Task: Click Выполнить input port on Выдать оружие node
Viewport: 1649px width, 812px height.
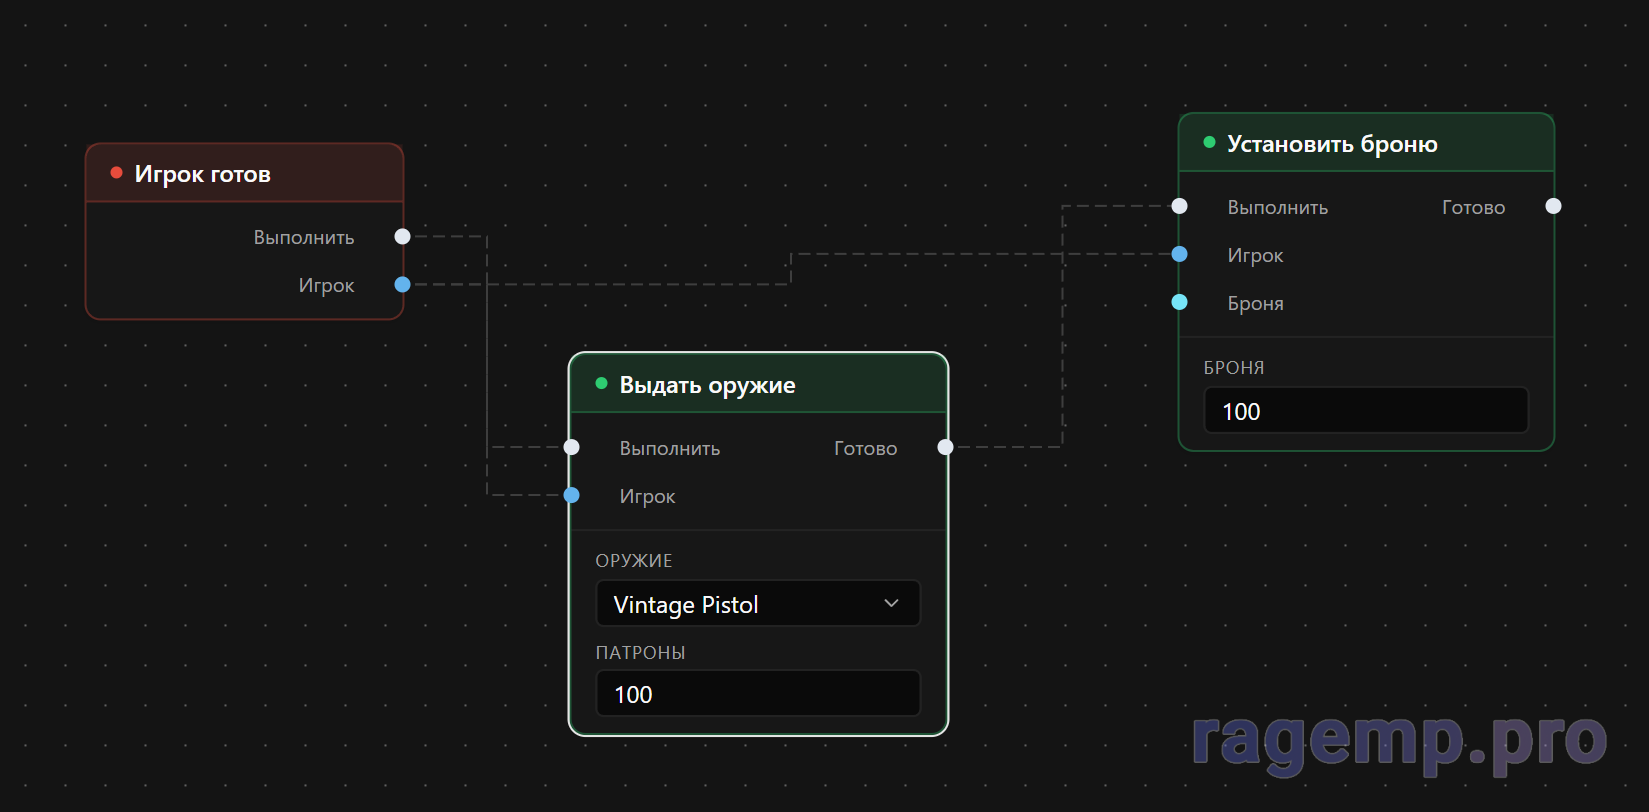Action: coord(572,447)
